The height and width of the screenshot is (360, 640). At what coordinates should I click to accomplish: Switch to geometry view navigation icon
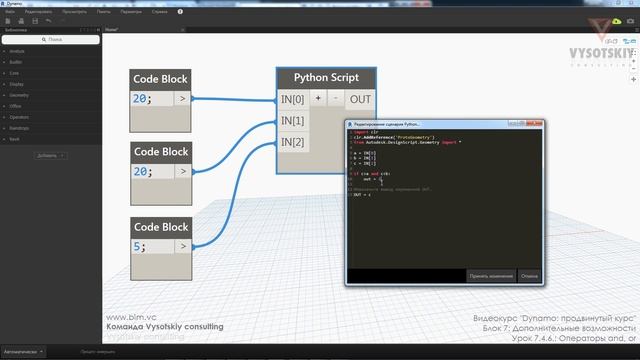(x=612, y=41)
